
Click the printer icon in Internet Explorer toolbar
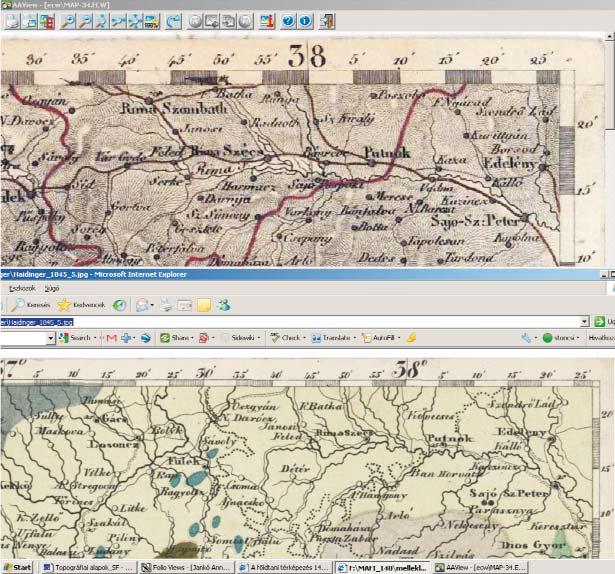click(166, 305)
